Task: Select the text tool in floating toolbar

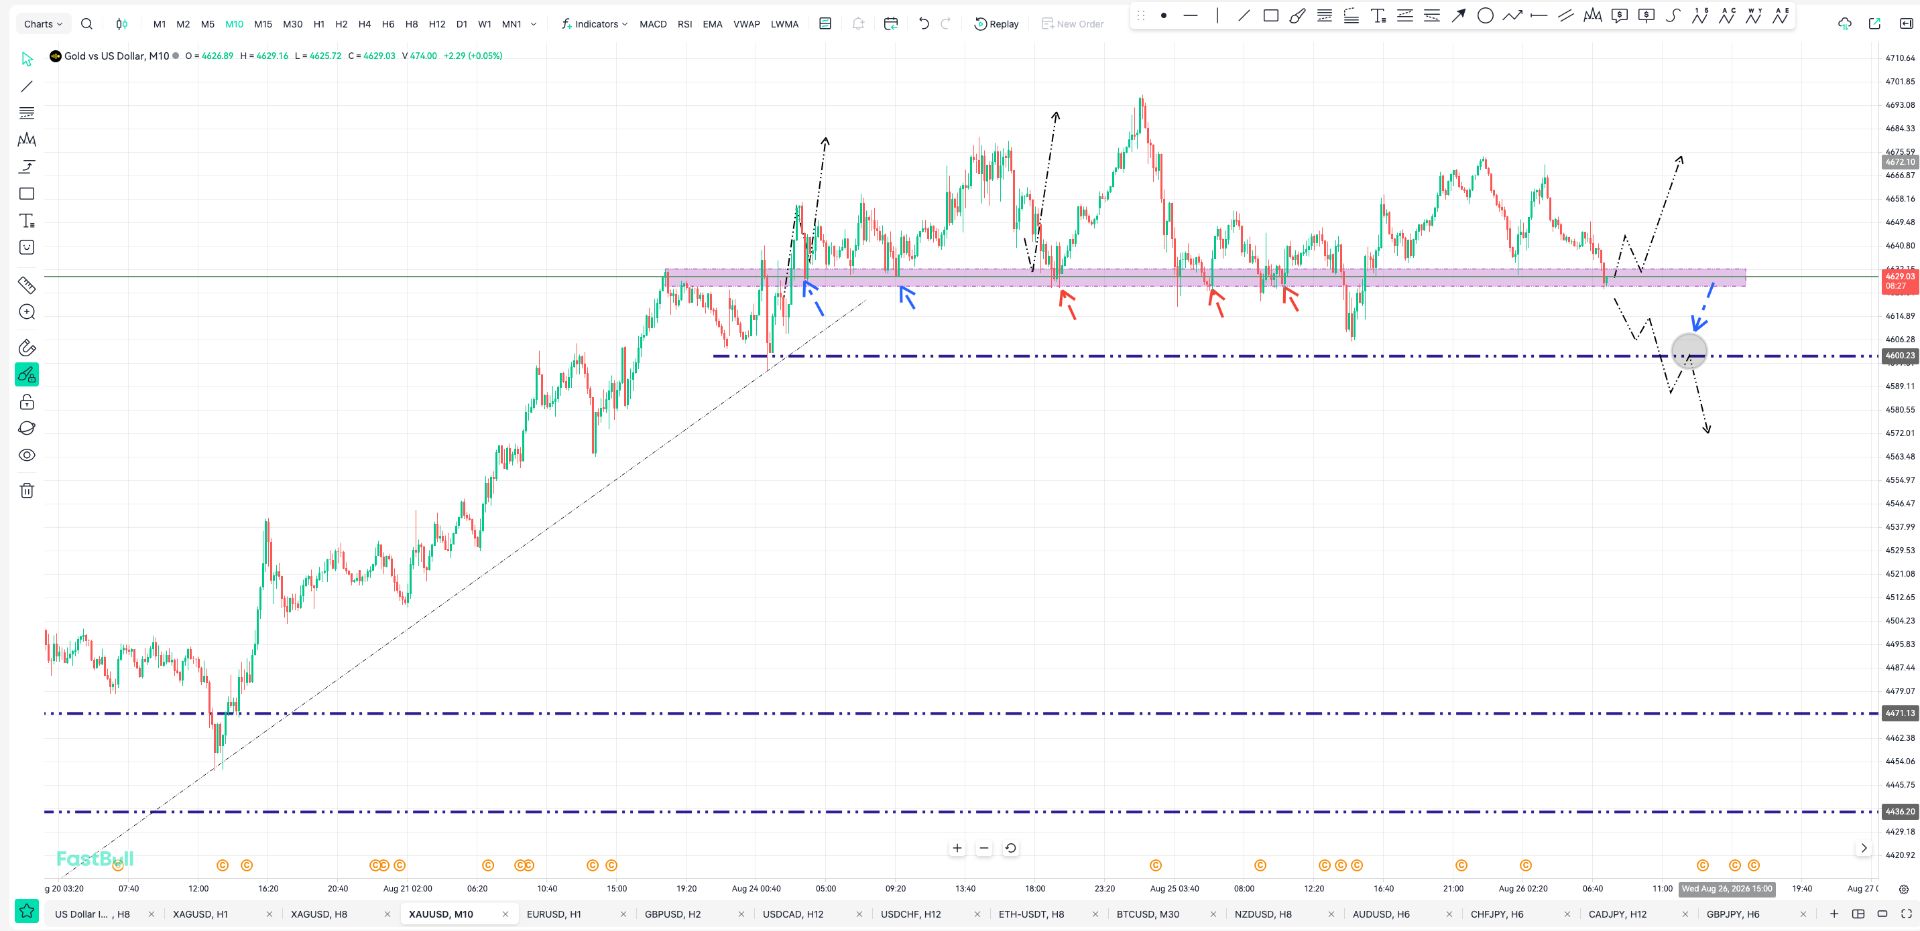Action: coord(1378,15)
